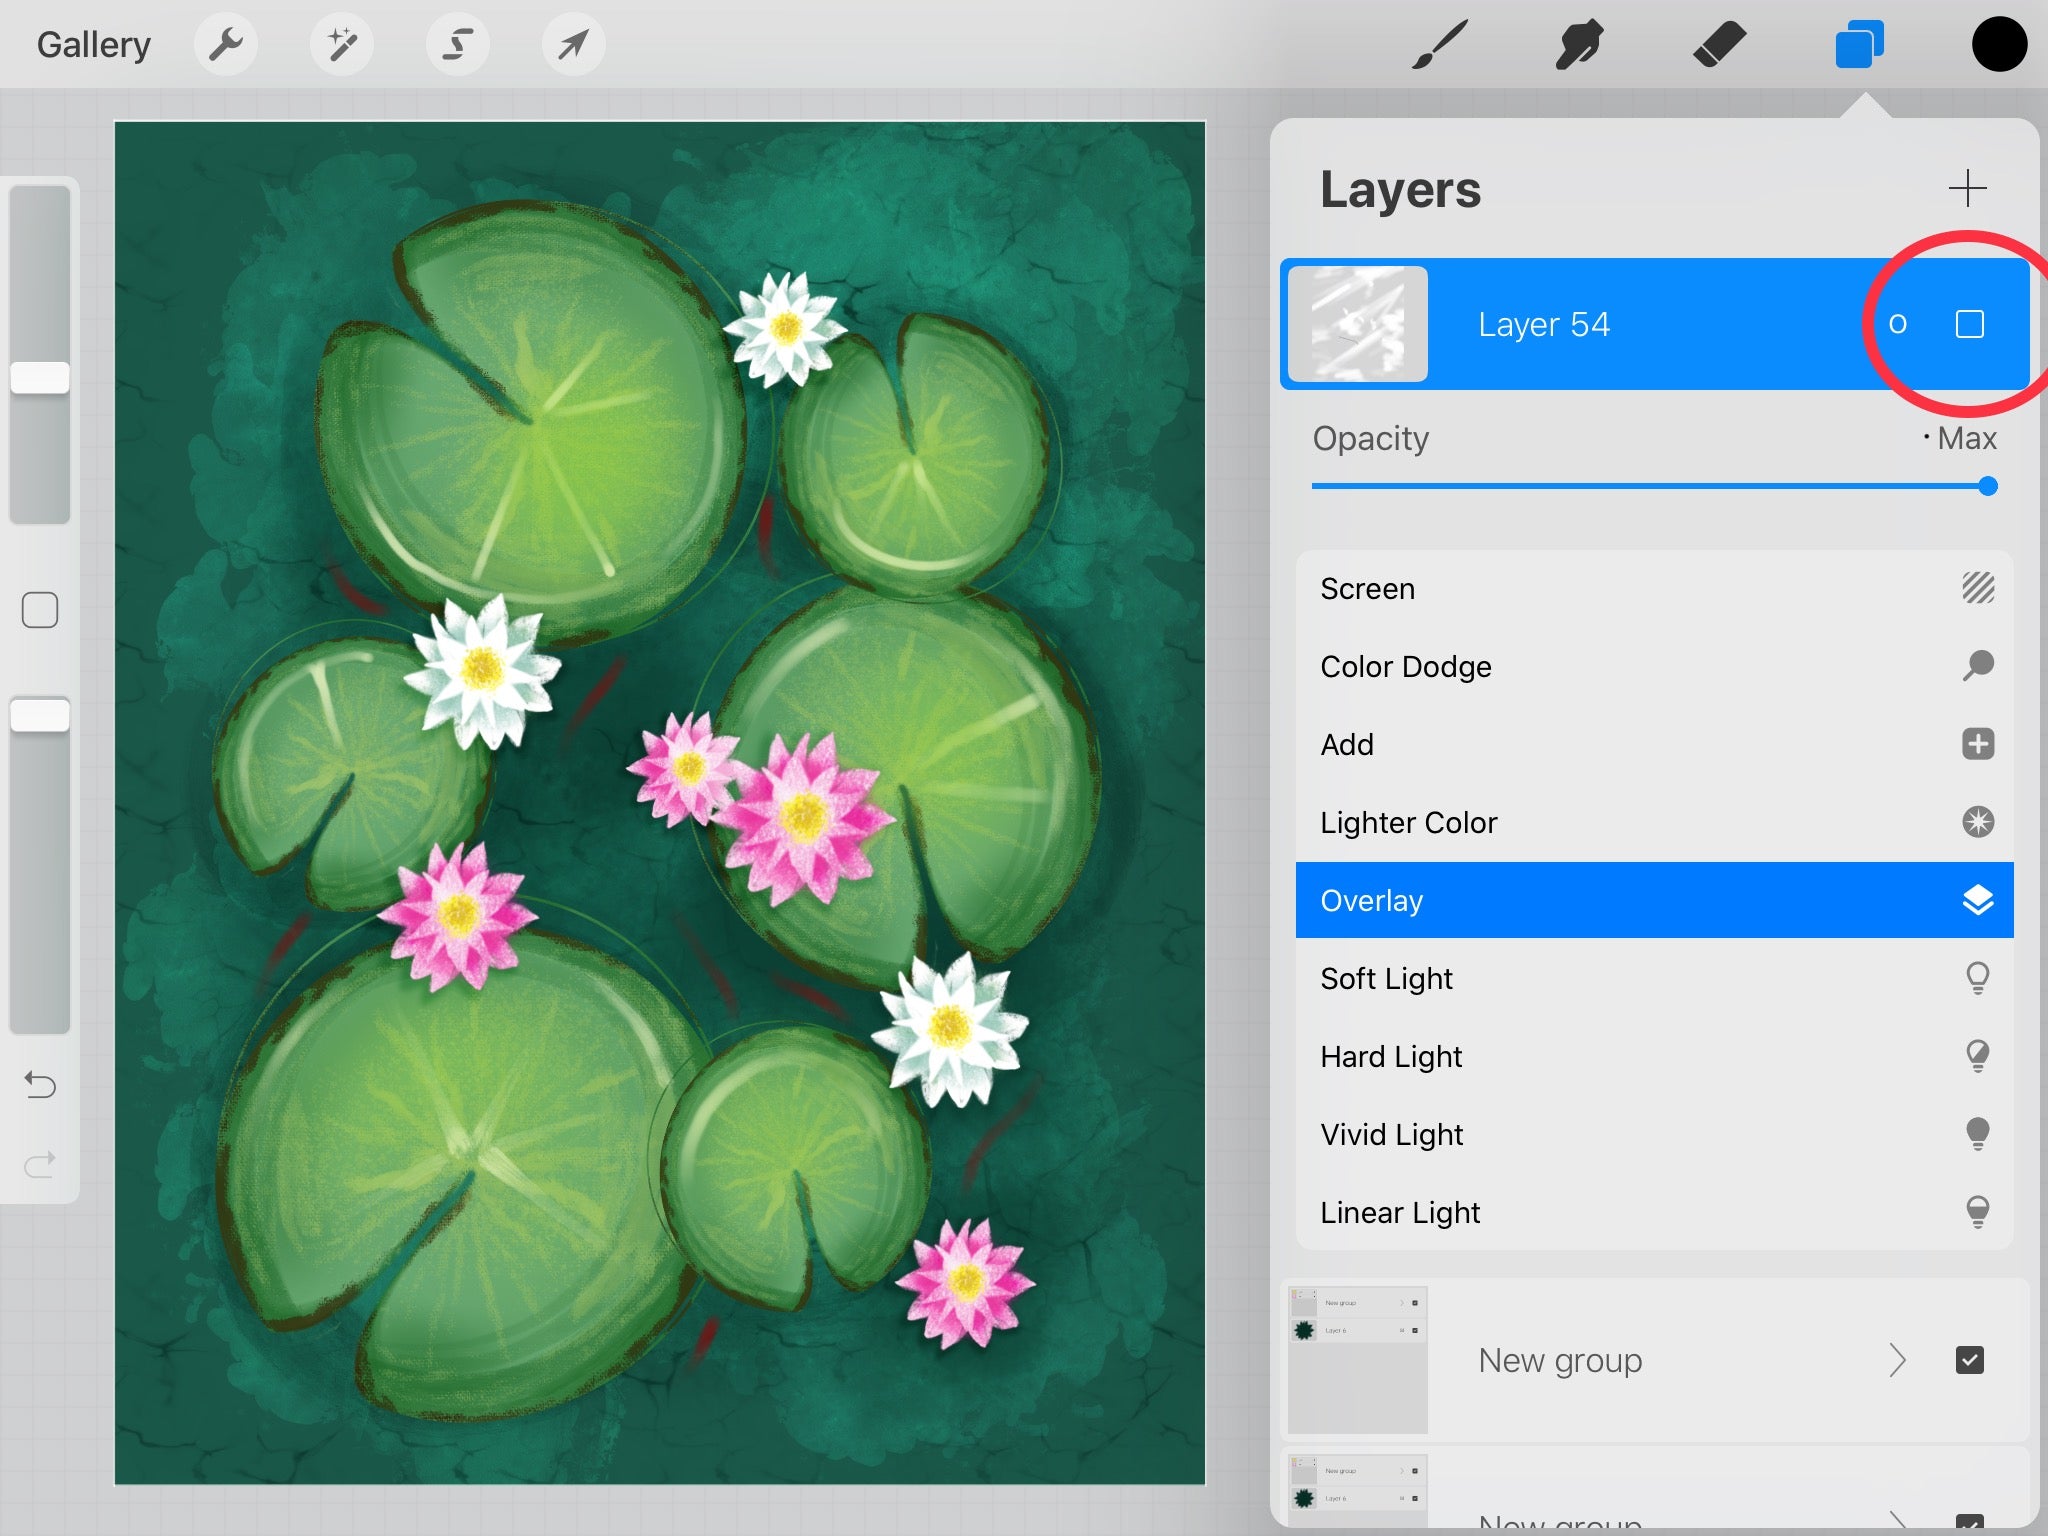The height and width of the screenshot is (1536, 2048).
Task: Open the Actions wrench menu
Action: [226, 44]
